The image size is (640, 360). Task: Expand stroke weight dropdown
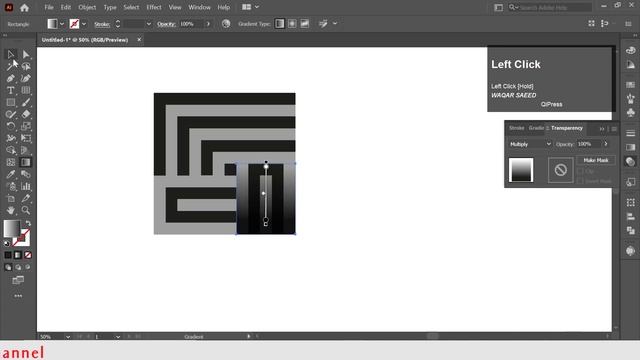[x=149, y=24]
